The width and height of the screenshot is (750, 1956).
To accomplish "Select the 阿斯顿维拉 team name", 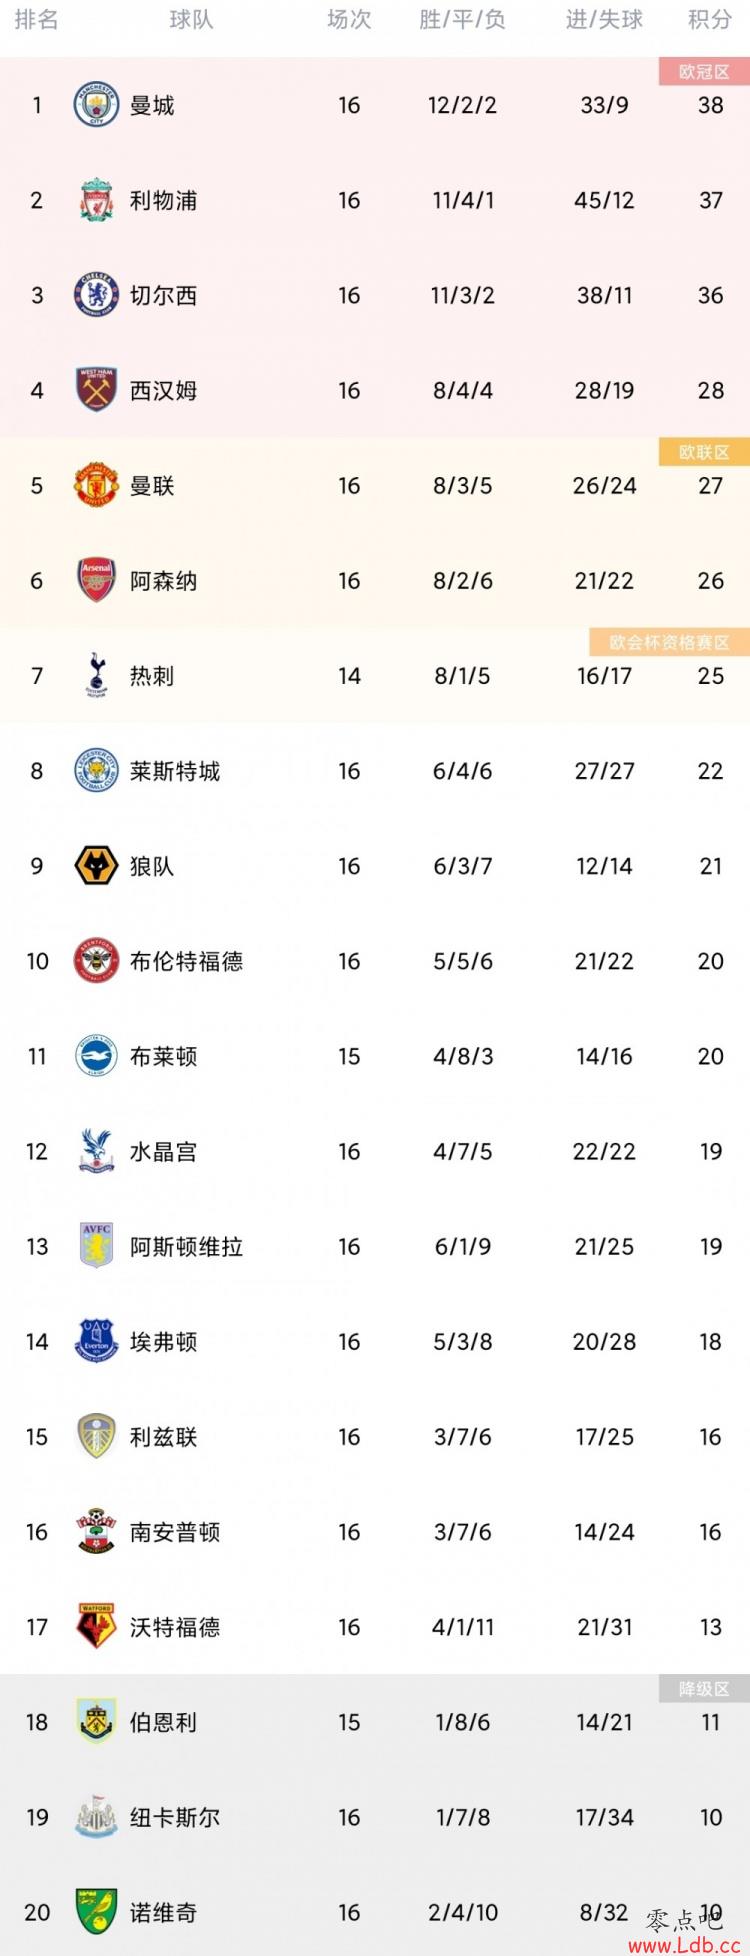I will pyautogui.click(x=186, y=1247).
